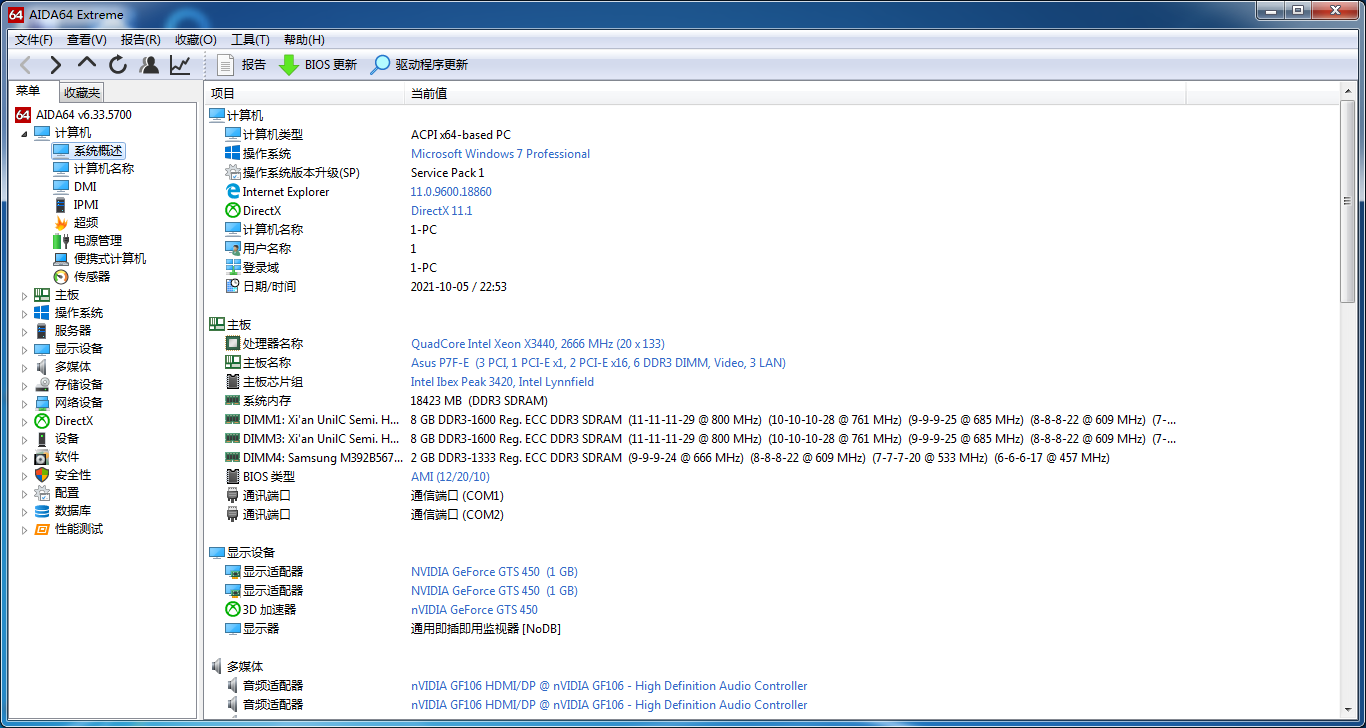
Task: Switch to the 菜单 tab
Action: tap(29, 91)
